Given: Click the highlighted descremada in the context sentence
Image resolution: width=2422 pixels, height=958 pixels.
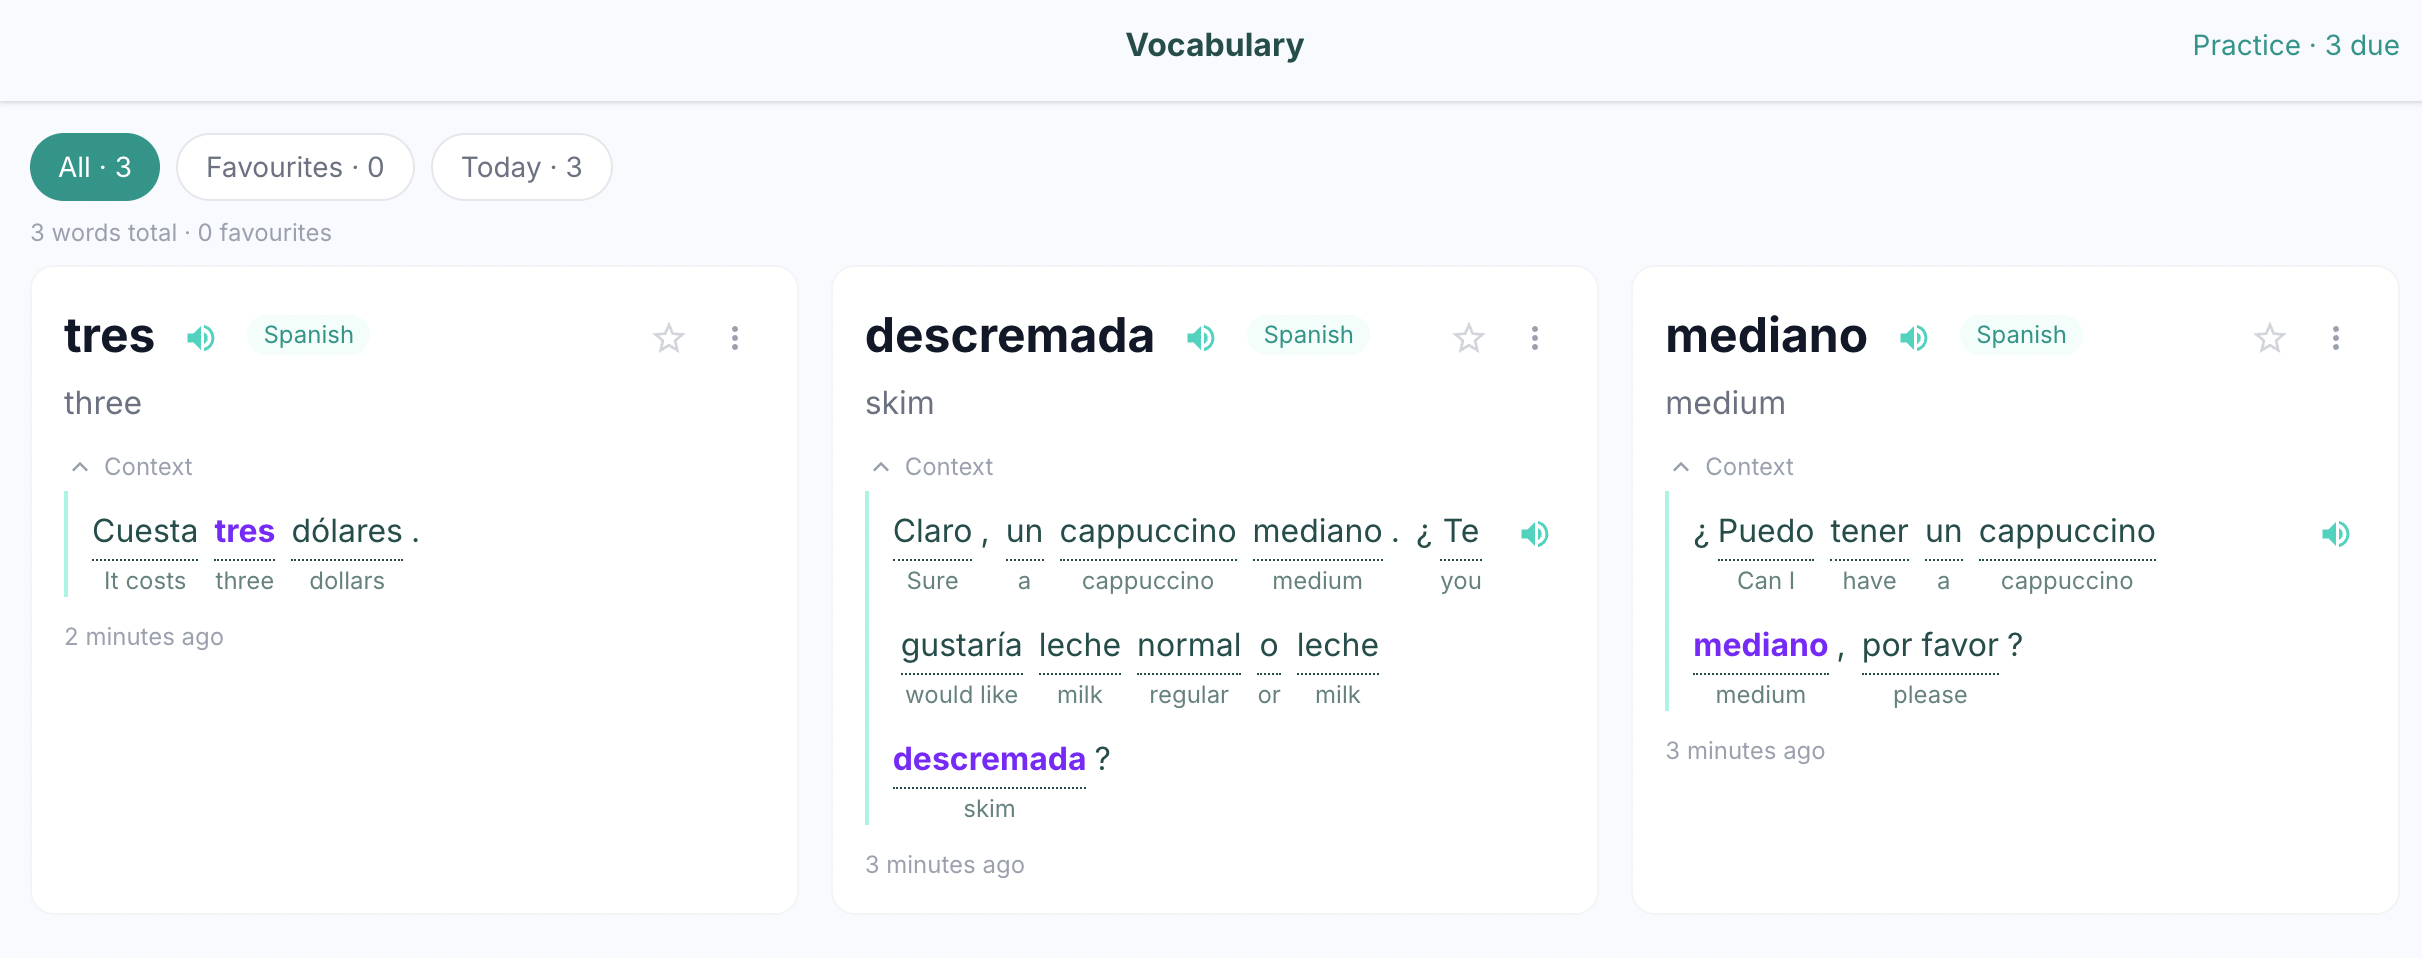Looking at the screenshot, I should (989, 759).
